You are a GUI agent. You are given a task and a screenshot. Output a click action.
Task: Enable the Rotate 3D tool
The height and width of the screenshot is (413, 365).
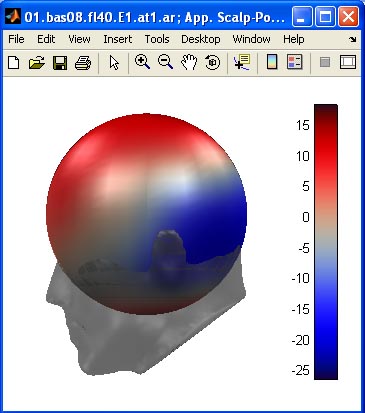[x=212, y=62]
